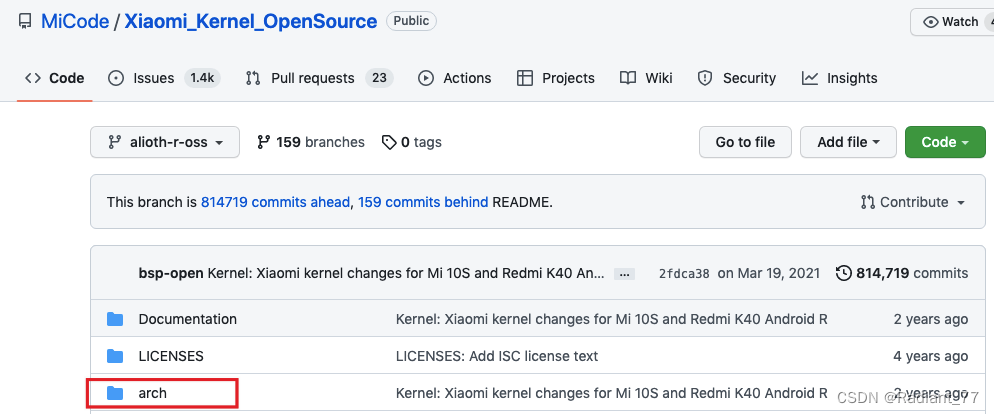994x414 pixels.
Task: Click the arch folder icon
Action: click(x=115, y=393)
